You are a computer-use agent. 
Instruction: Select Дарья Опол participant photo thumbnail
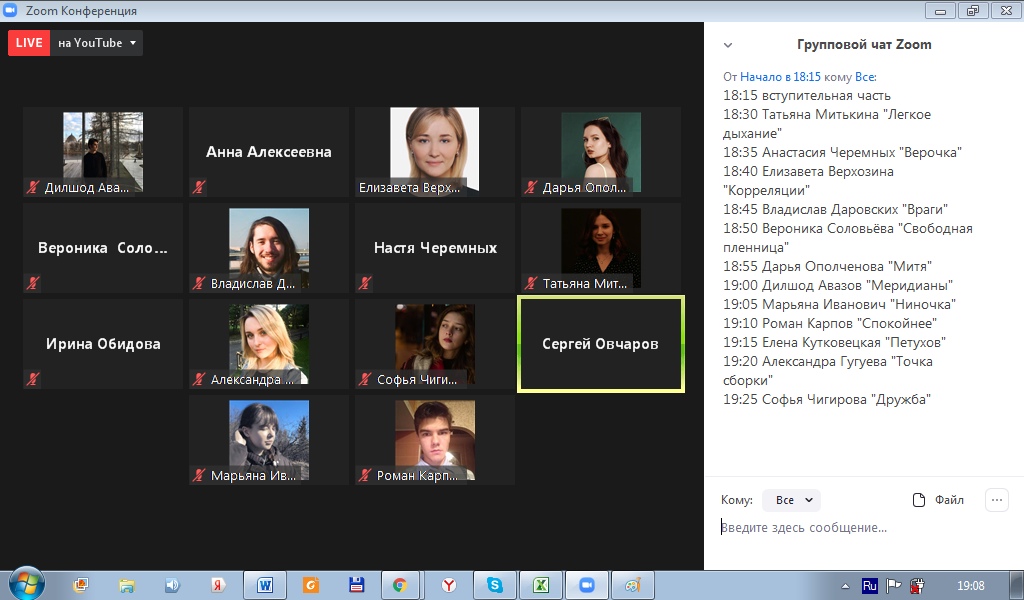[x=601, y=152]
